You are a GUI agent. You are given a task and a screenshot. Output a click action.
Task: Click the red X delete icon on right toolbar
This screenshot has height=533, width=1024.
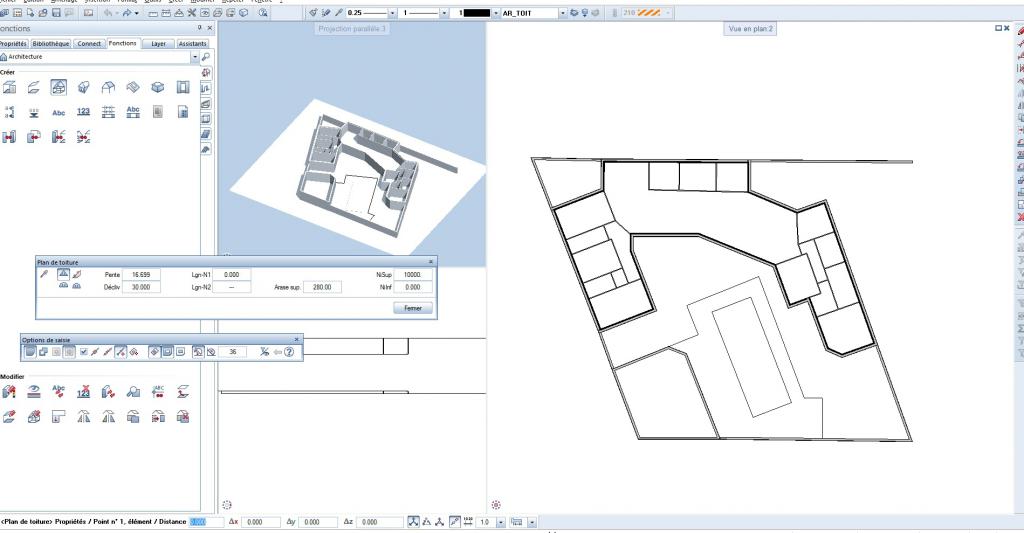pyautogui.click(x=1020, y=217)
